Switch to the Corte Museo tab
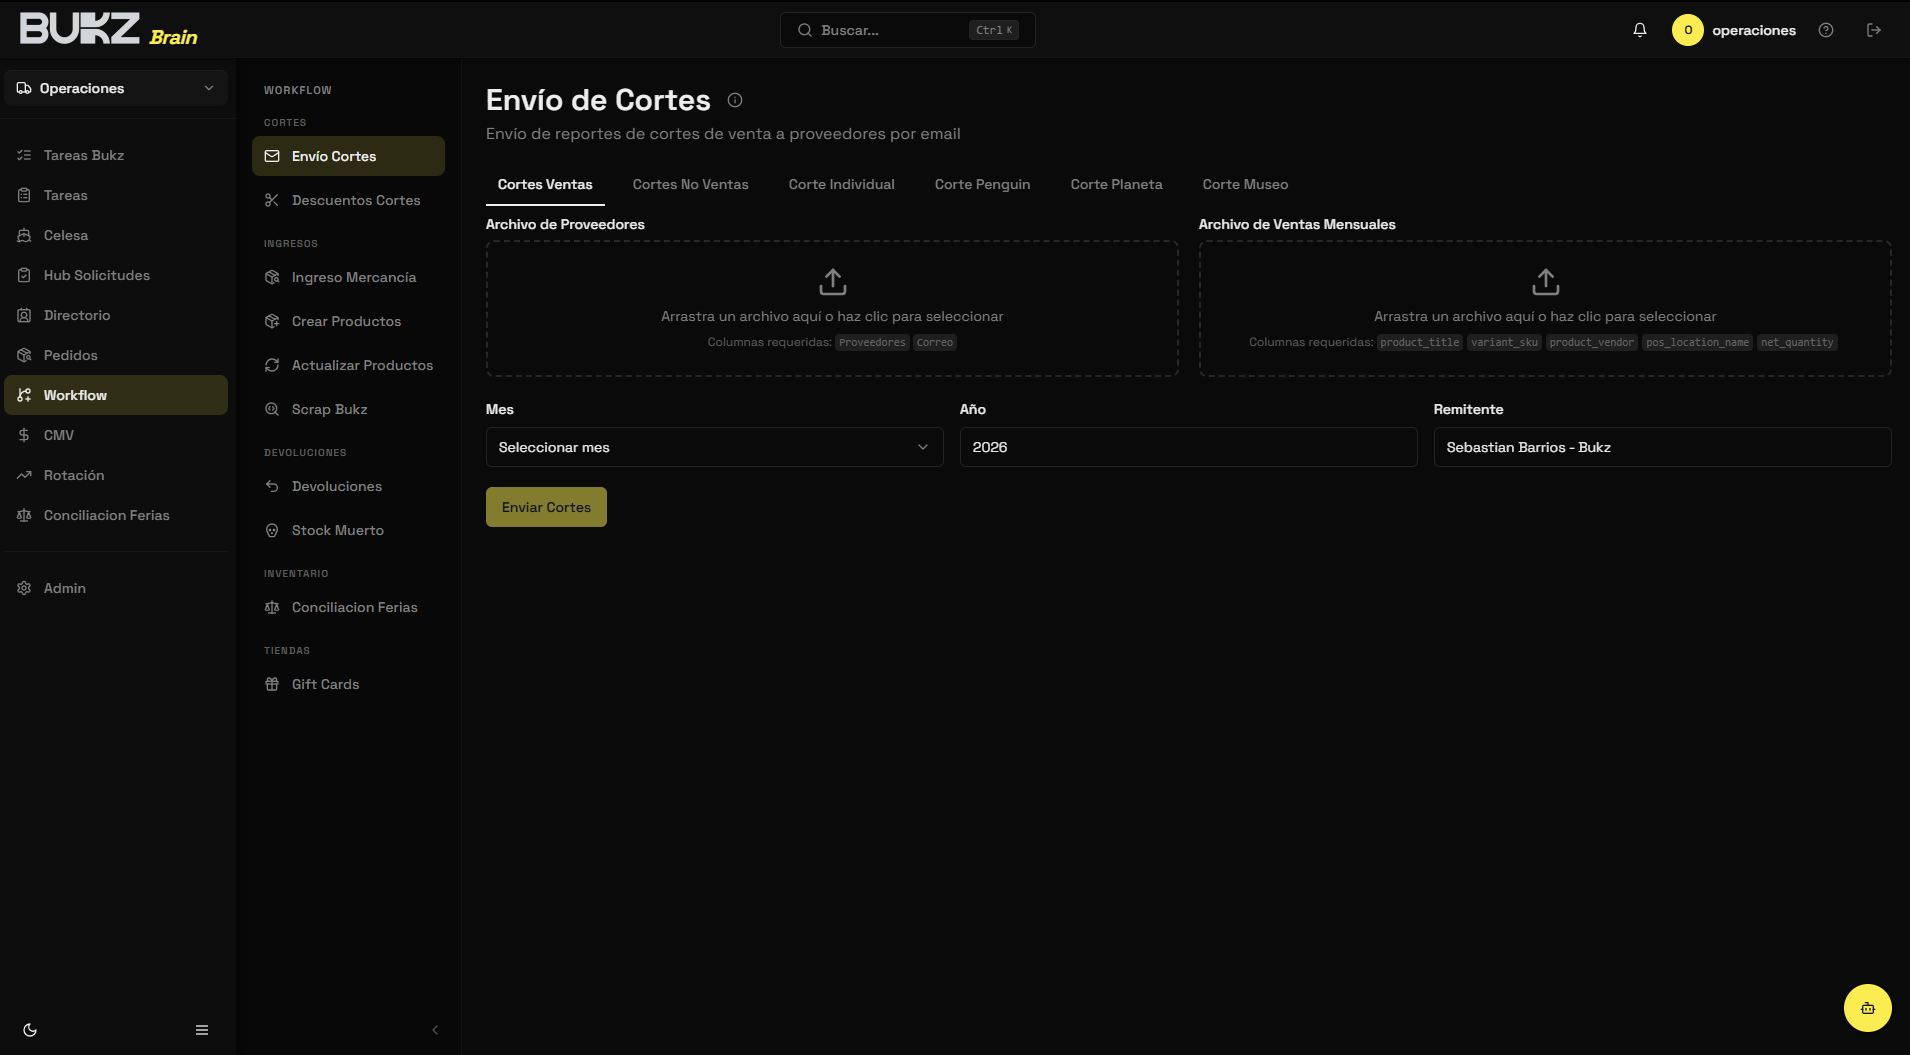 pyautogui.click(x=1245, y=185)
